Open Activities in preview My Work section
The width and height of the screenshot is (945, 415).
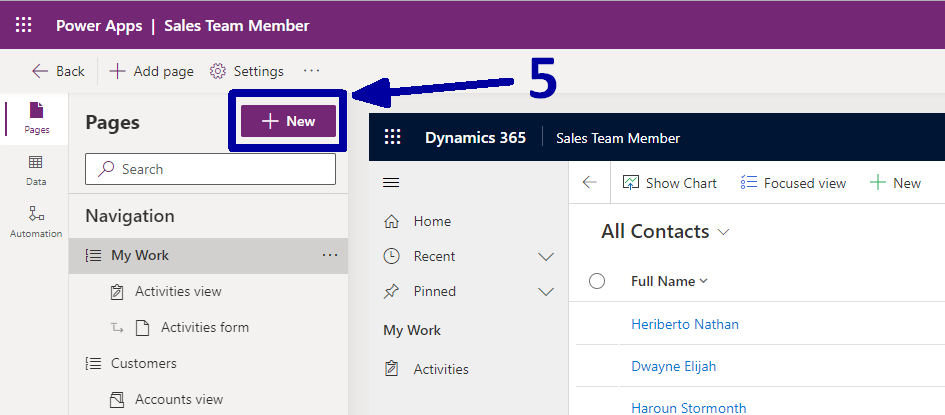(426, 369)
